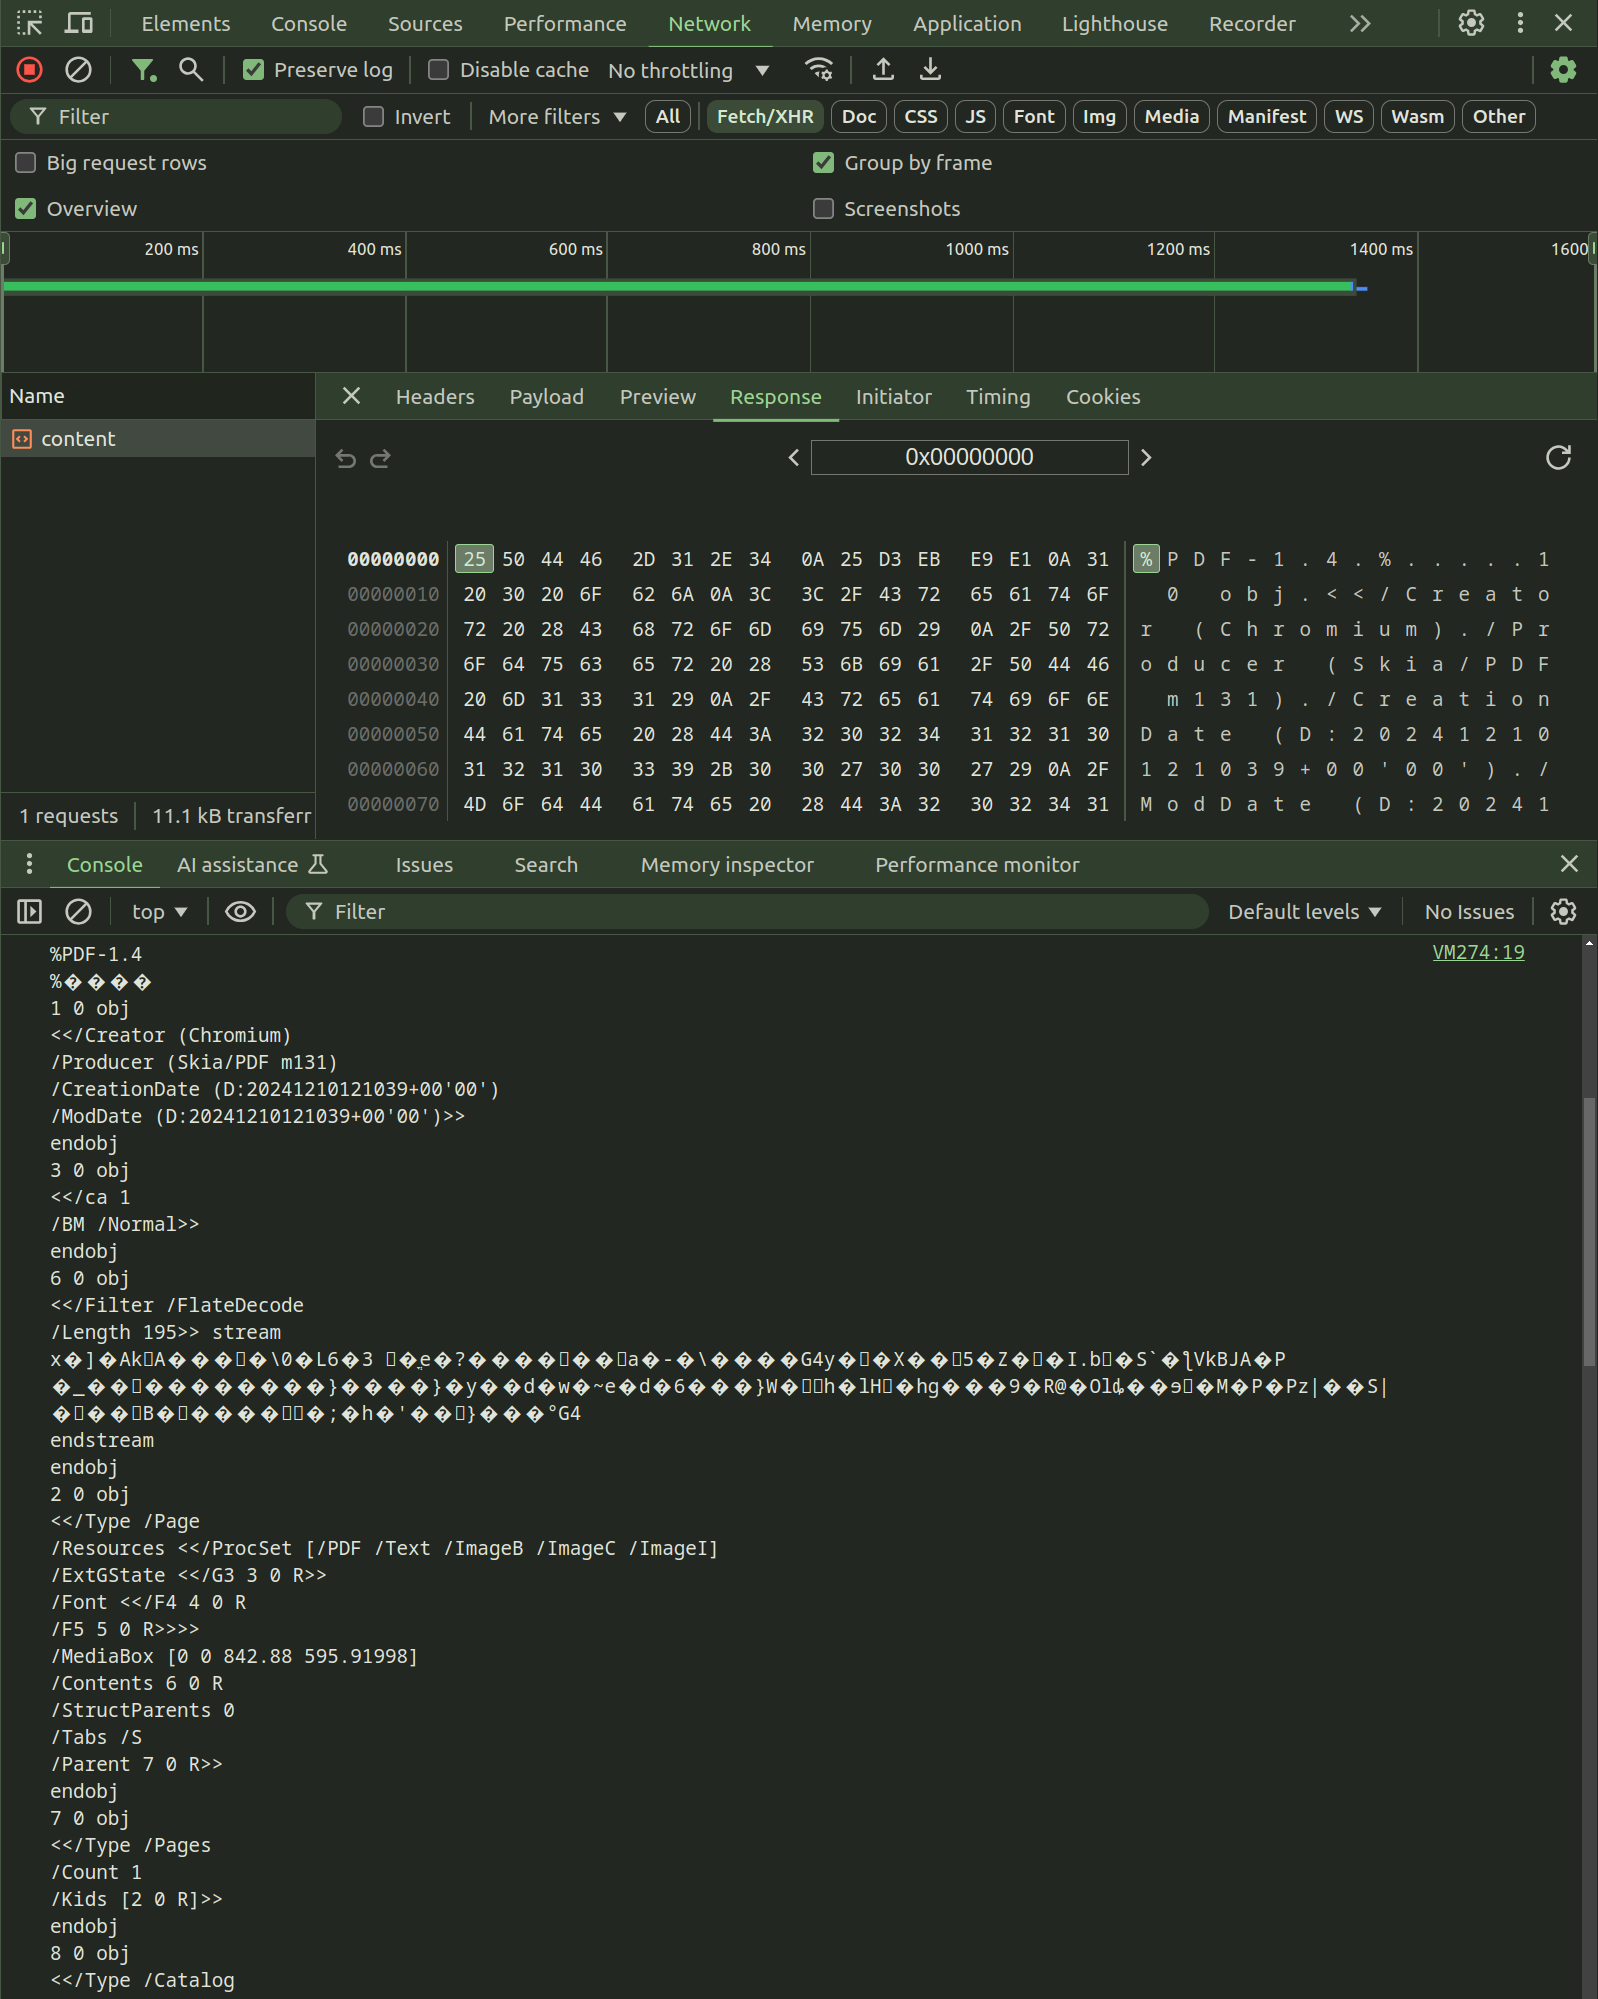Viewport: 1598px width, 1999px height.
Task: Open the AI assistance drawer tab
Action: point(252,865)
